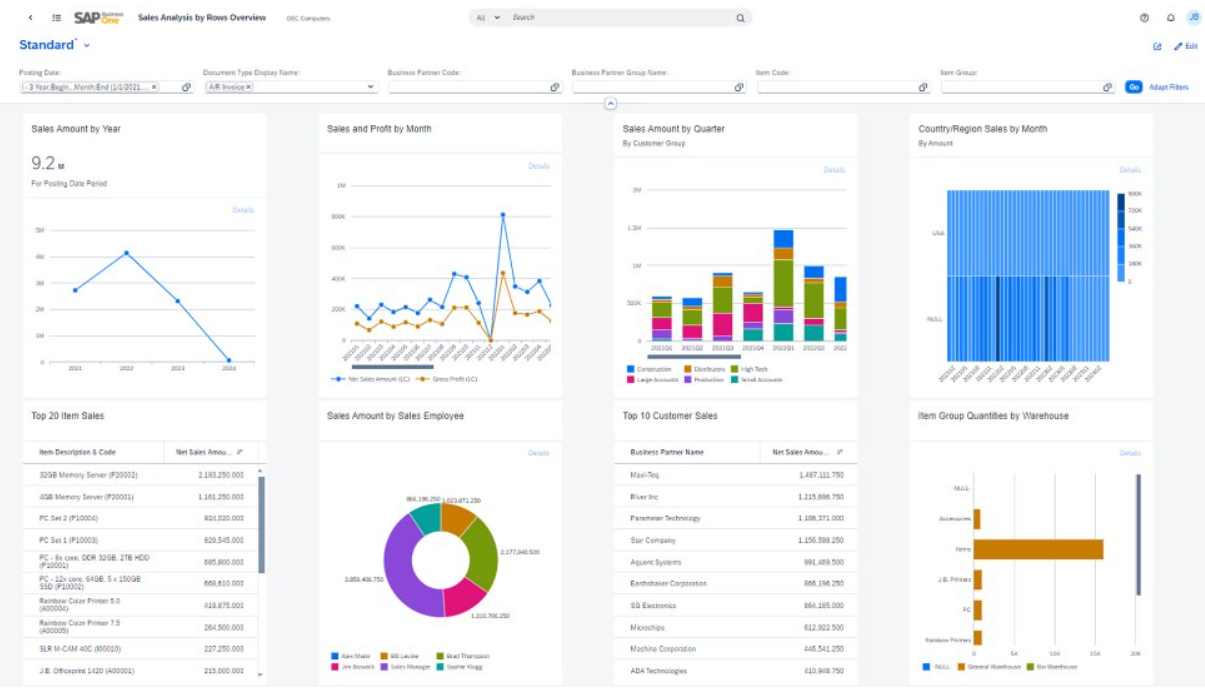1205x692 pixels.
Task: Open the Document Type Display Name dropdown
Action: pos(367,87)
